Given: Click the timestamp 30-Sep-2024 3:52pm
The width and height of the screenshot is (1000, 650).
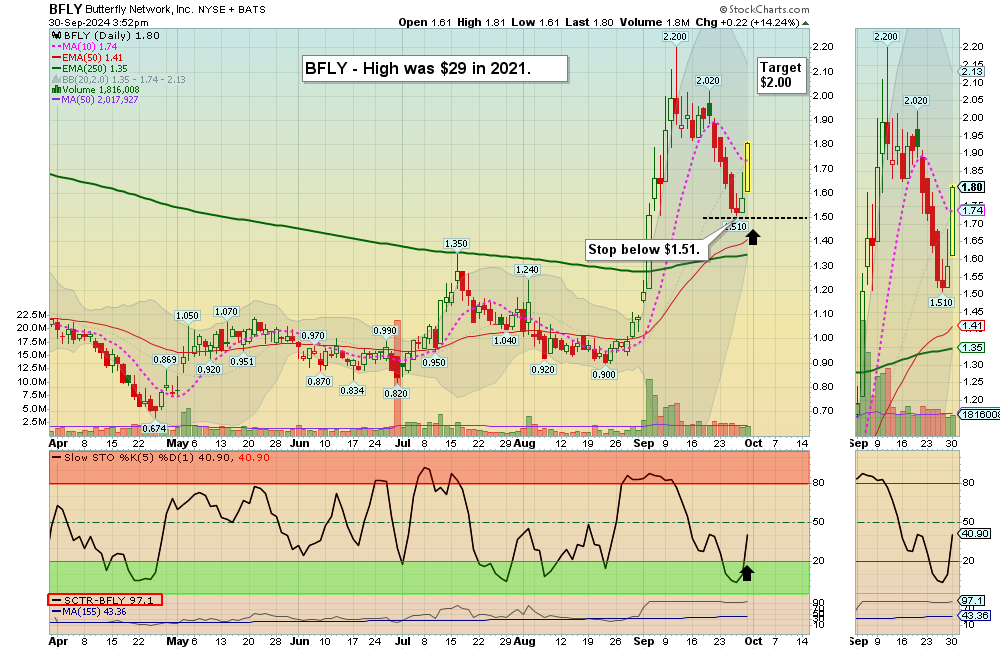Looking at the screenshot, I should [x=99, y=22].
